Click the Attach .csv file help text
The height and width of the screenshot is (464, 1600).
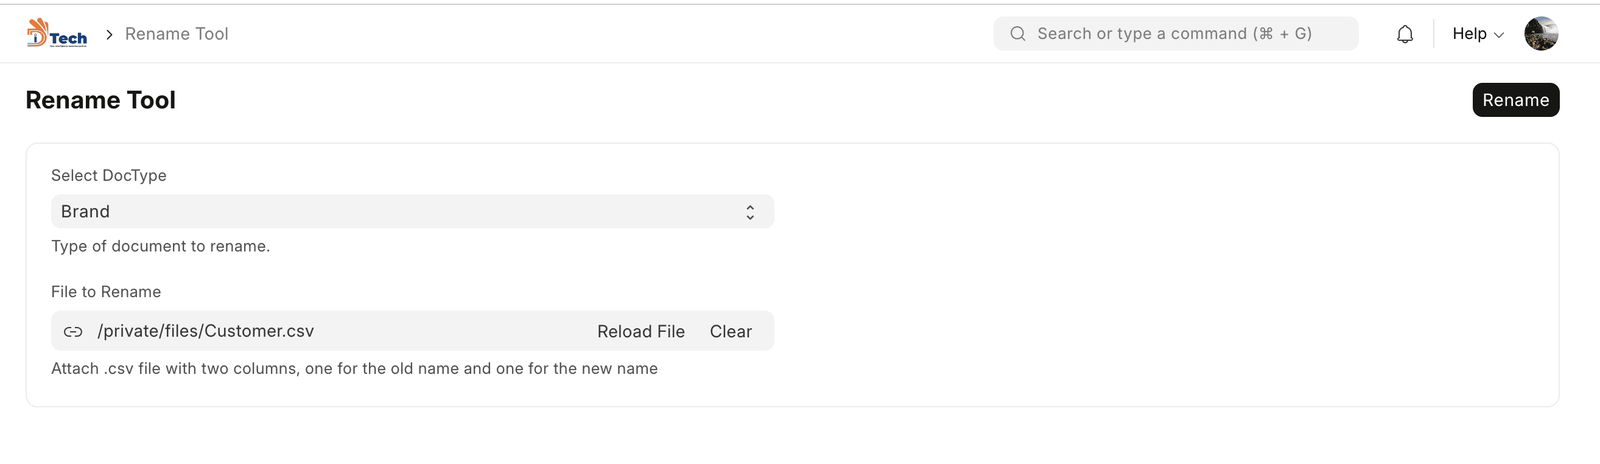pyautogui.click(x=354, y=369)
